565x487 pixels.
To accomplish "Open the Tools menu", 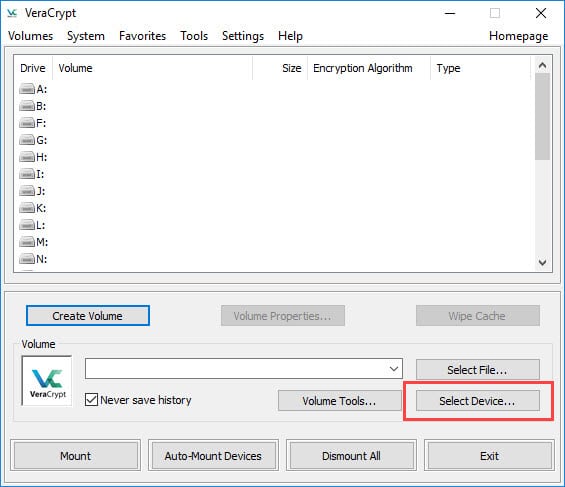I will click(194, 36).
